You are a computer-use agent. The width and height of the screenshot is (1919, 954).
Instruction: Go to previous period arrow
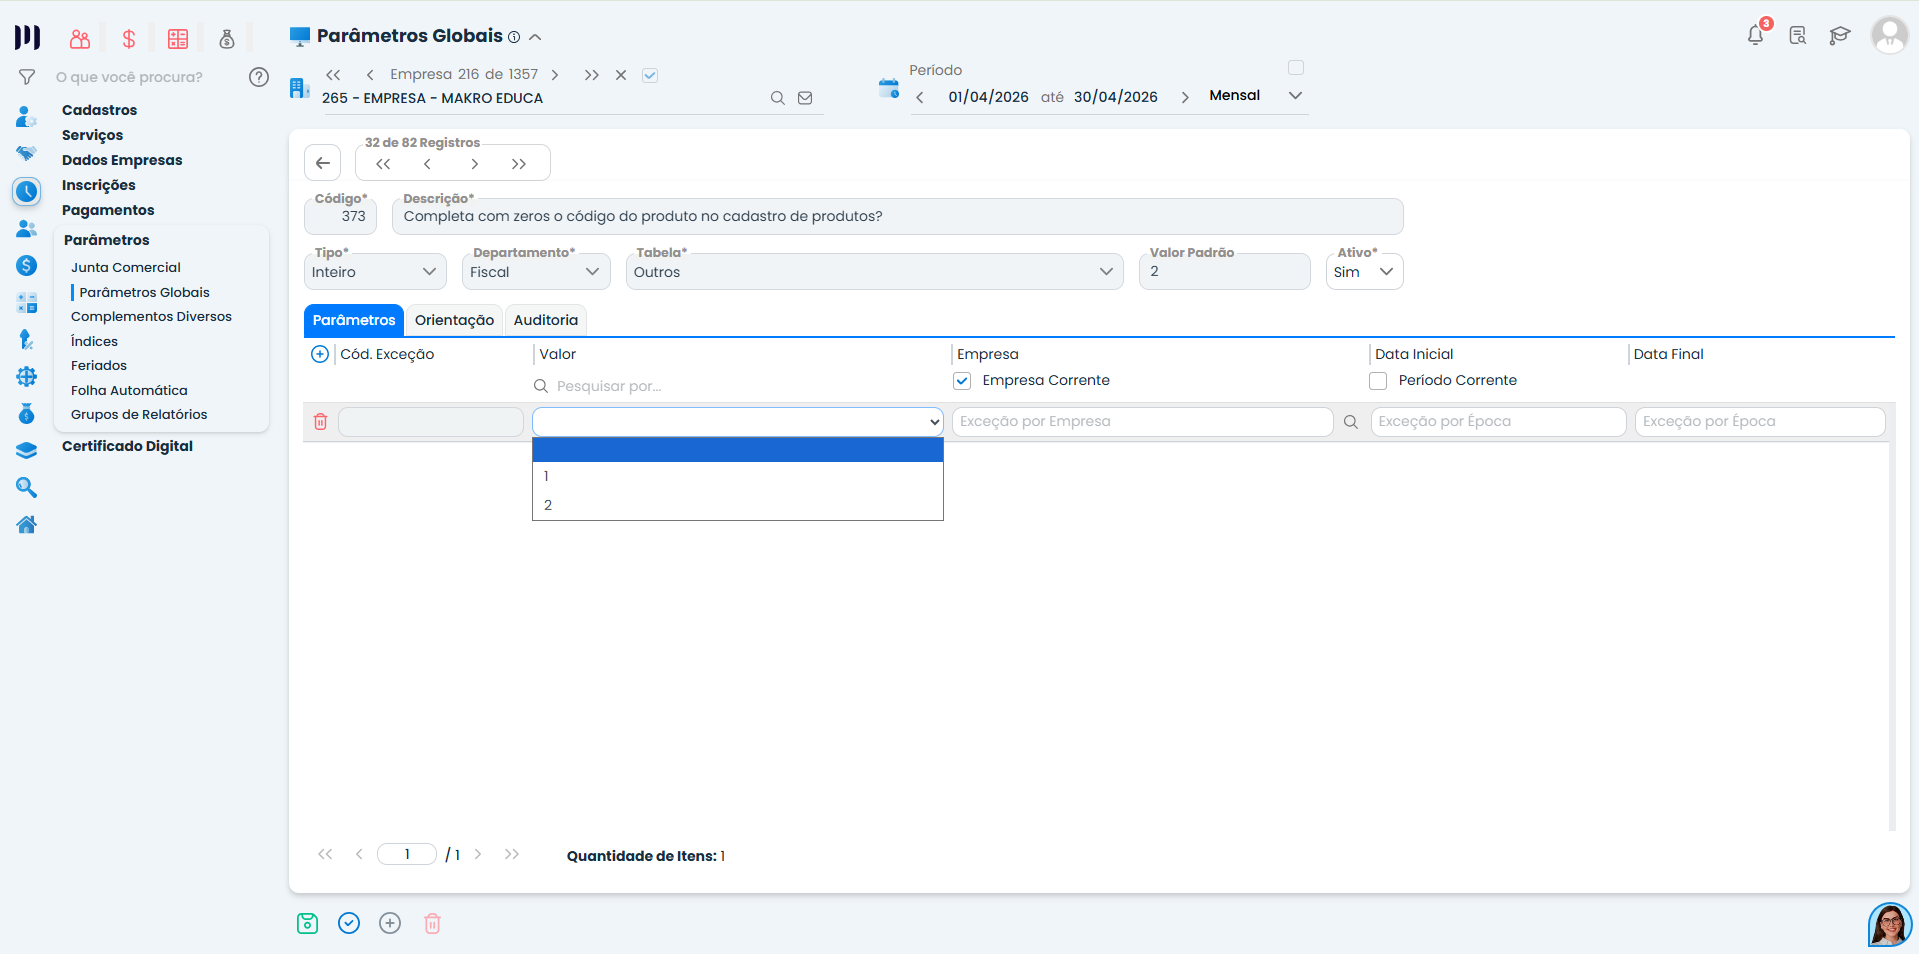(920, 97)
